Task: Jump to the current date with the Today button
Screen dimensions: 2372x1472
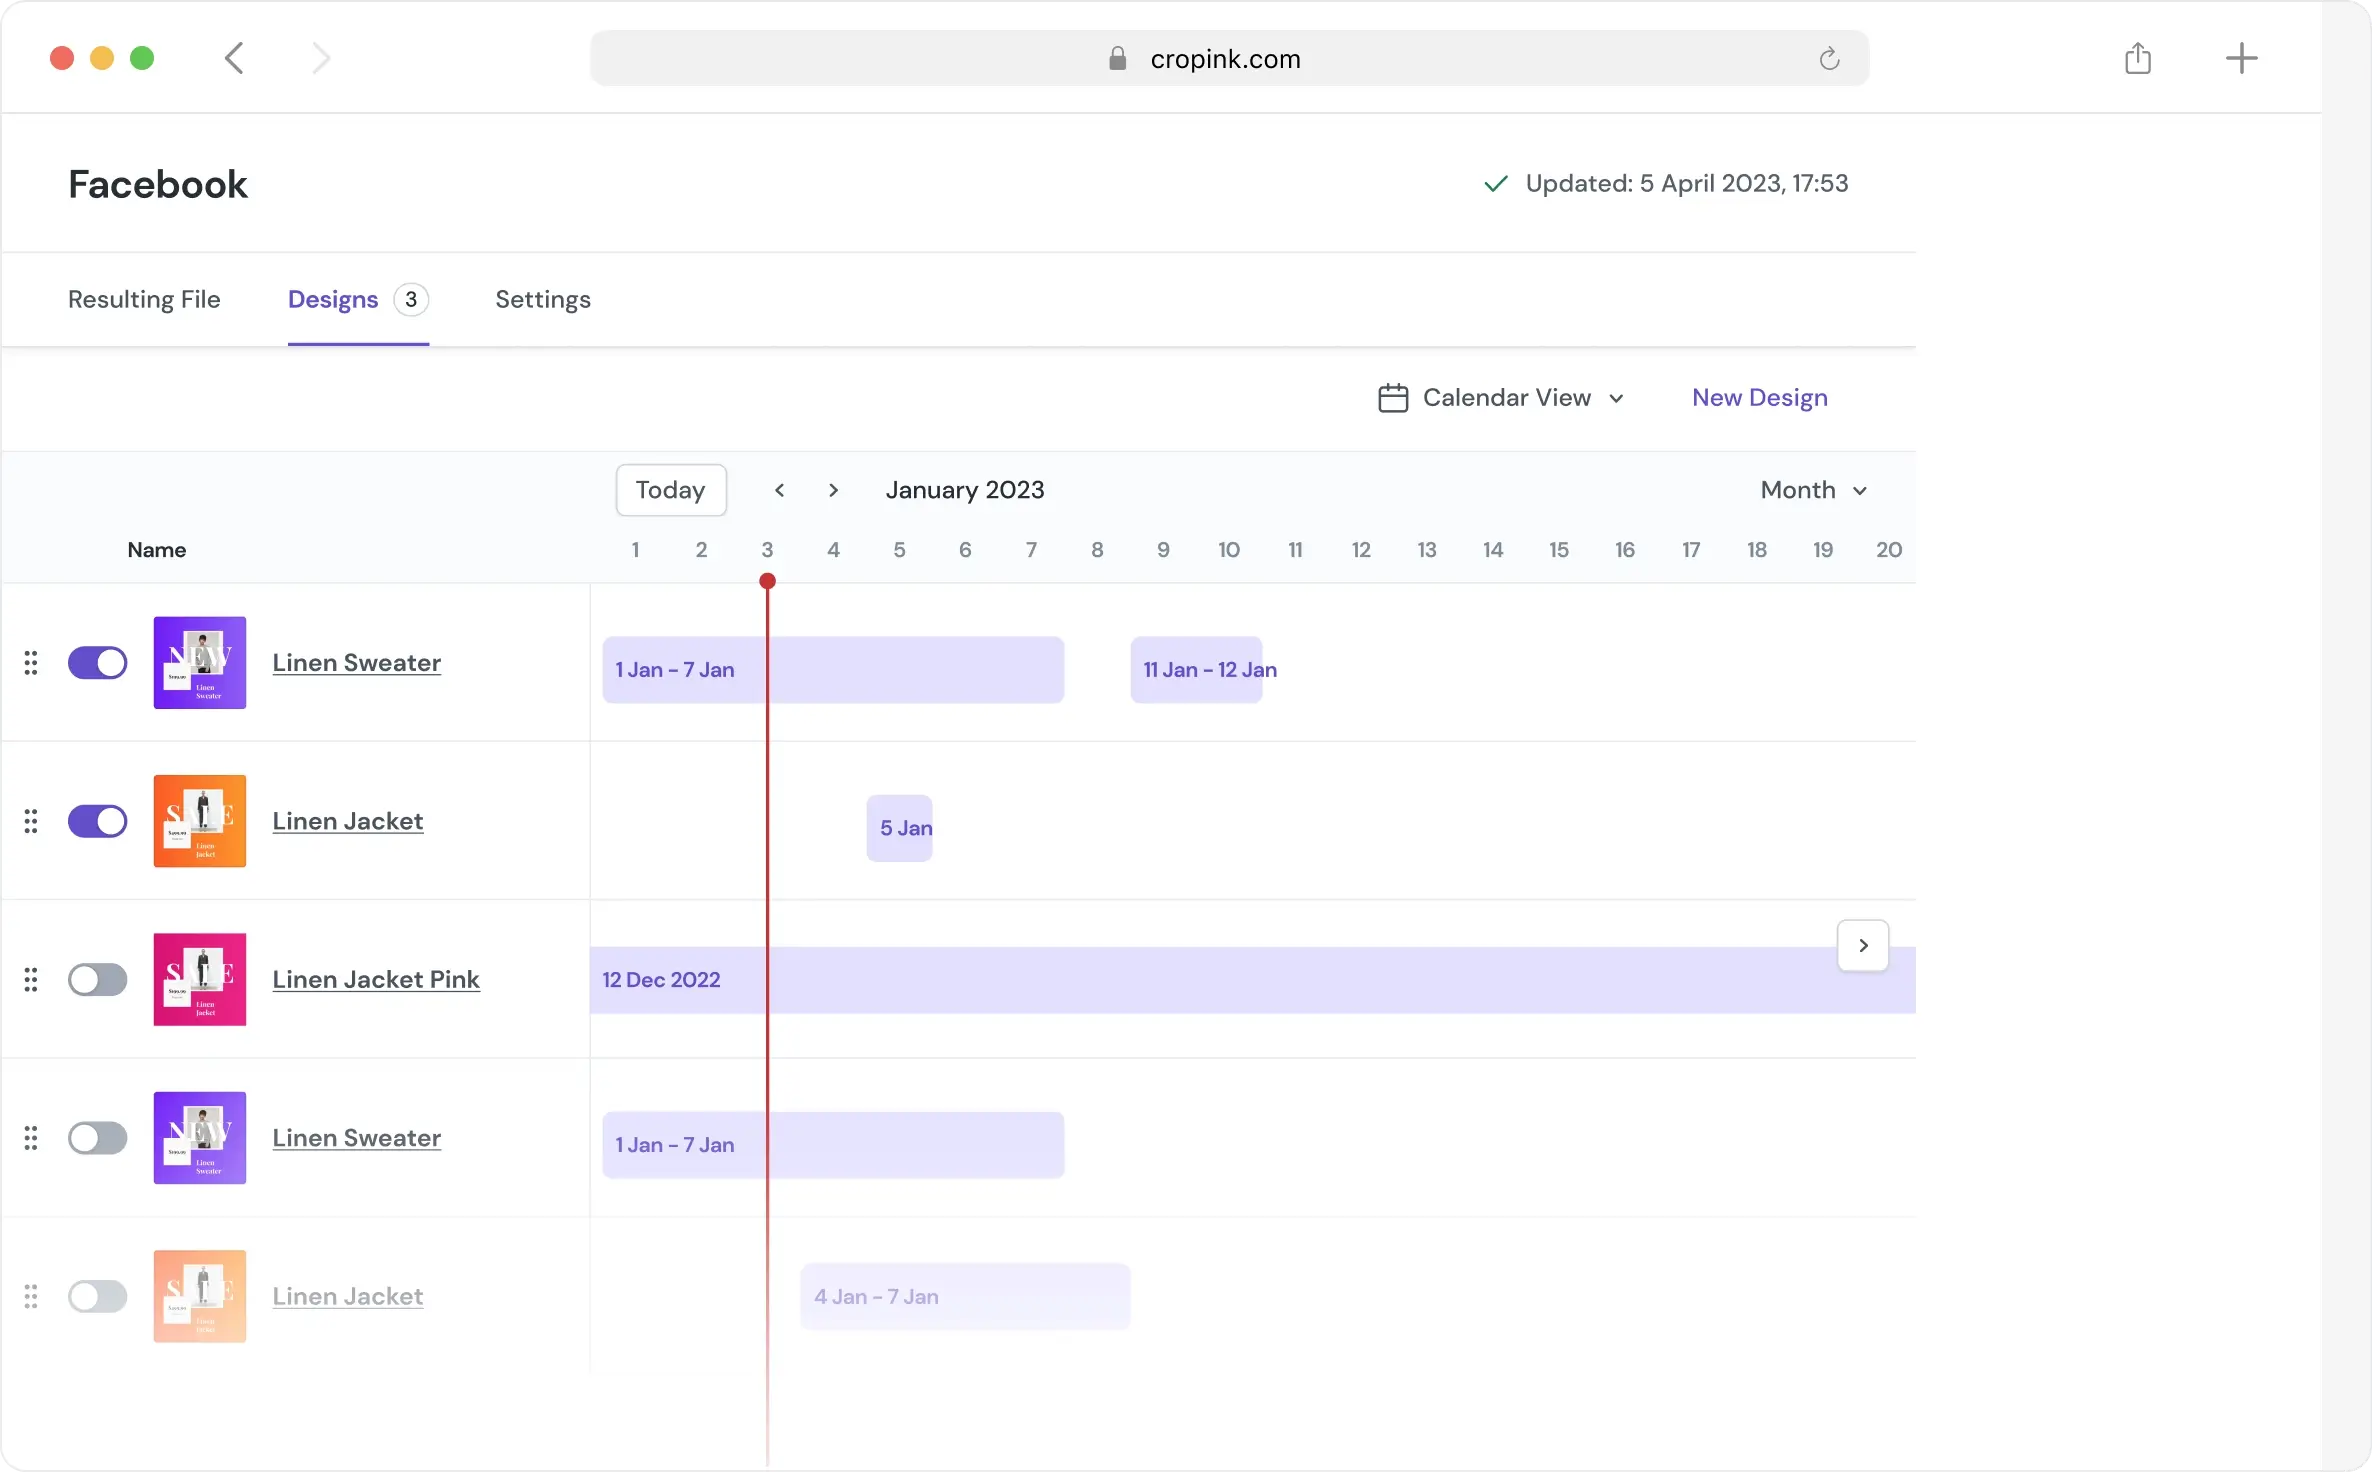Action: point(670,490)
